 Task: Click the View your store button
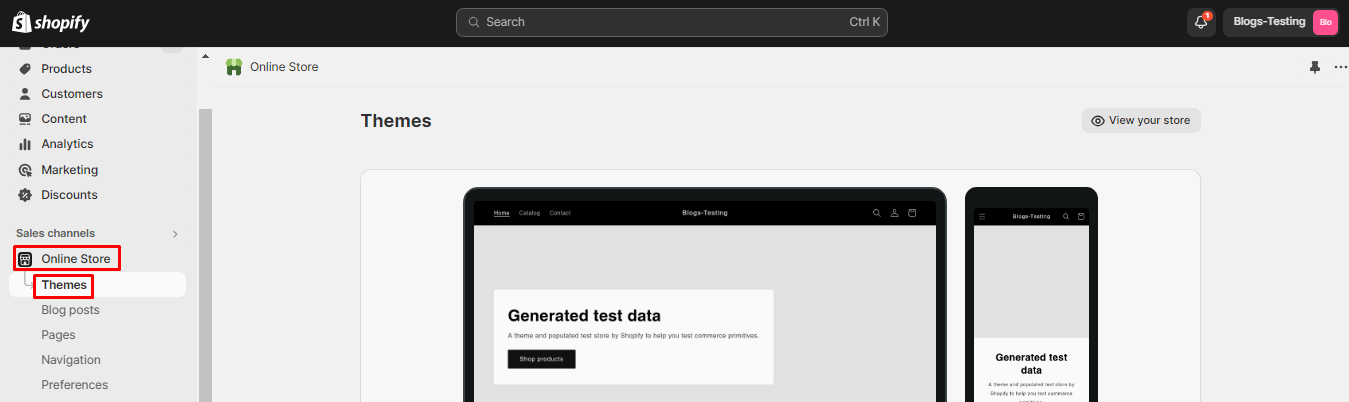[x=1141, y=120]
